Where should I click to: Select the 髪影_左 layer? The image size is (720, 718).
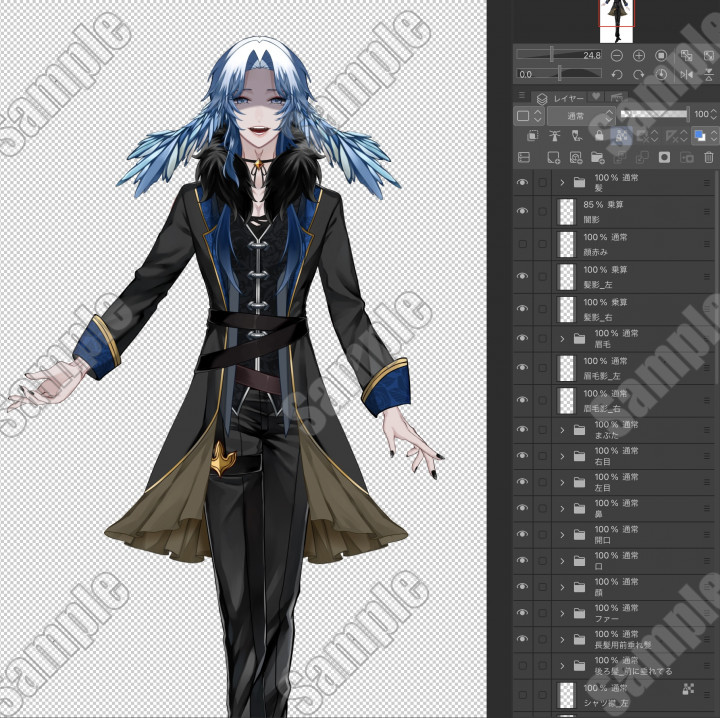pyautogui.click(x=620, y=276)
